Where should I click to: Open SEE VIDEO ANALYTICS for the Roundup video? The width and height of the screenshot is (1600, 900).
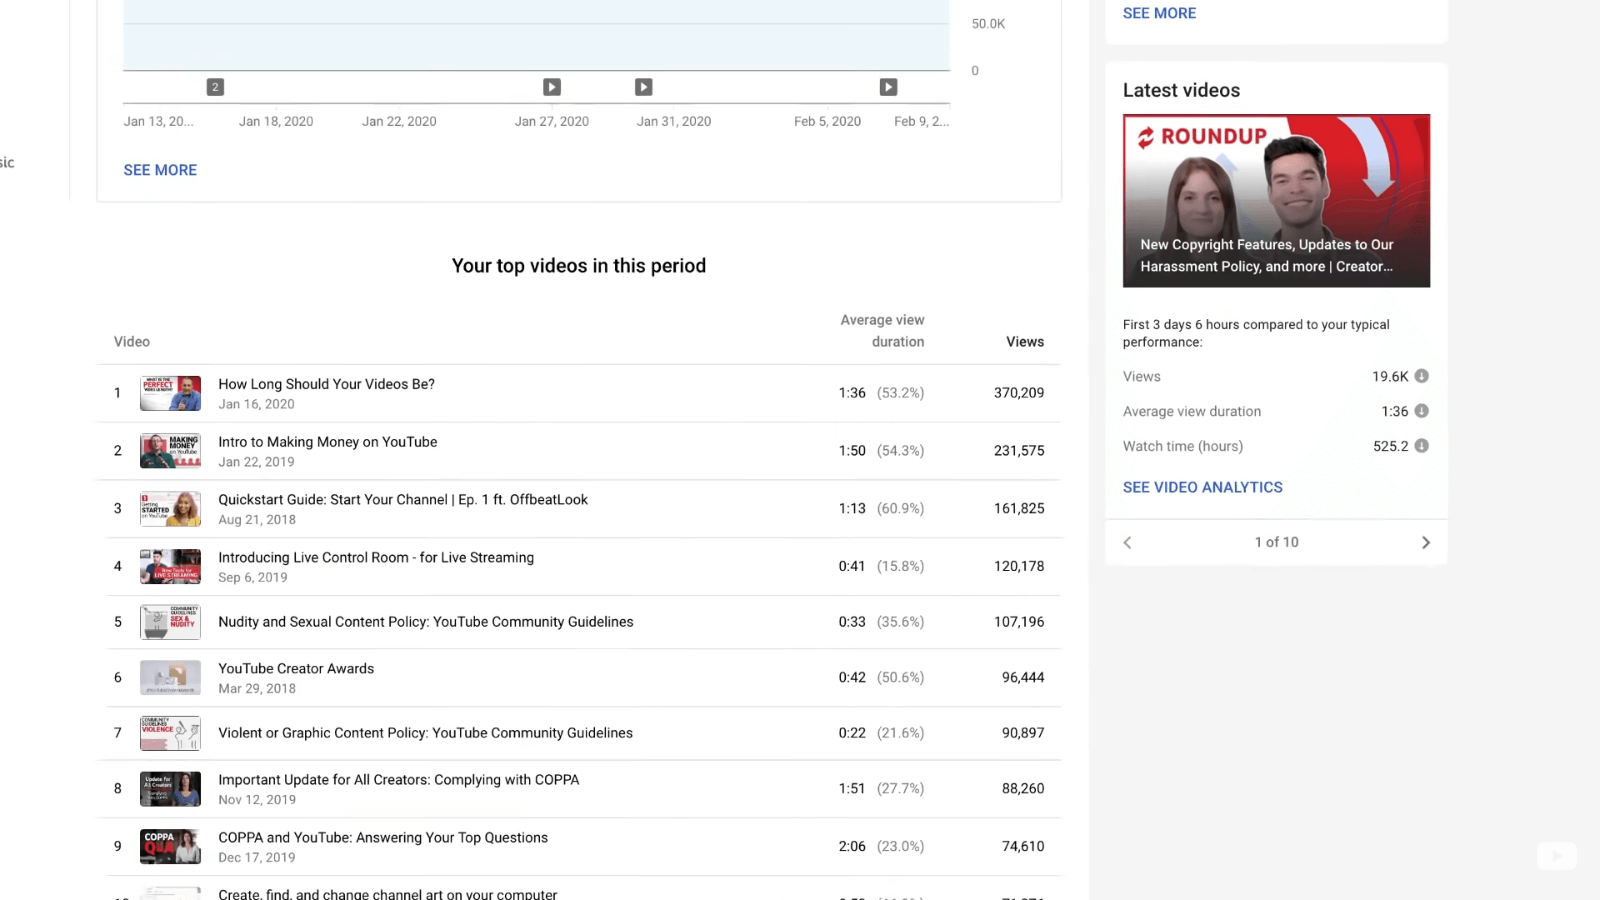pos(1202,487)
